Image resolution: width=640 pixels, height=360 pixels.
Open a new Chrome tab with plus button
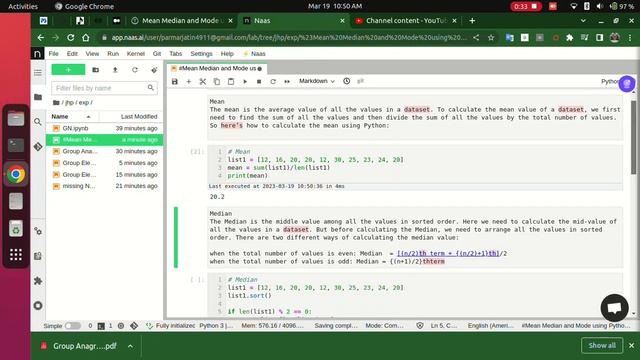click(x=472, y=20)
